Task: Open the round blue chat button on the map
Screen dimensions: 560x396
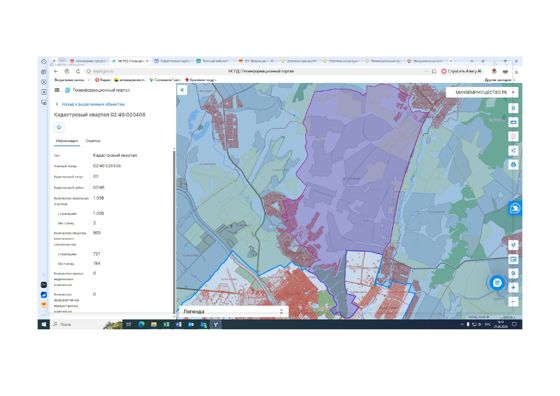Action: tap(497, 283)
